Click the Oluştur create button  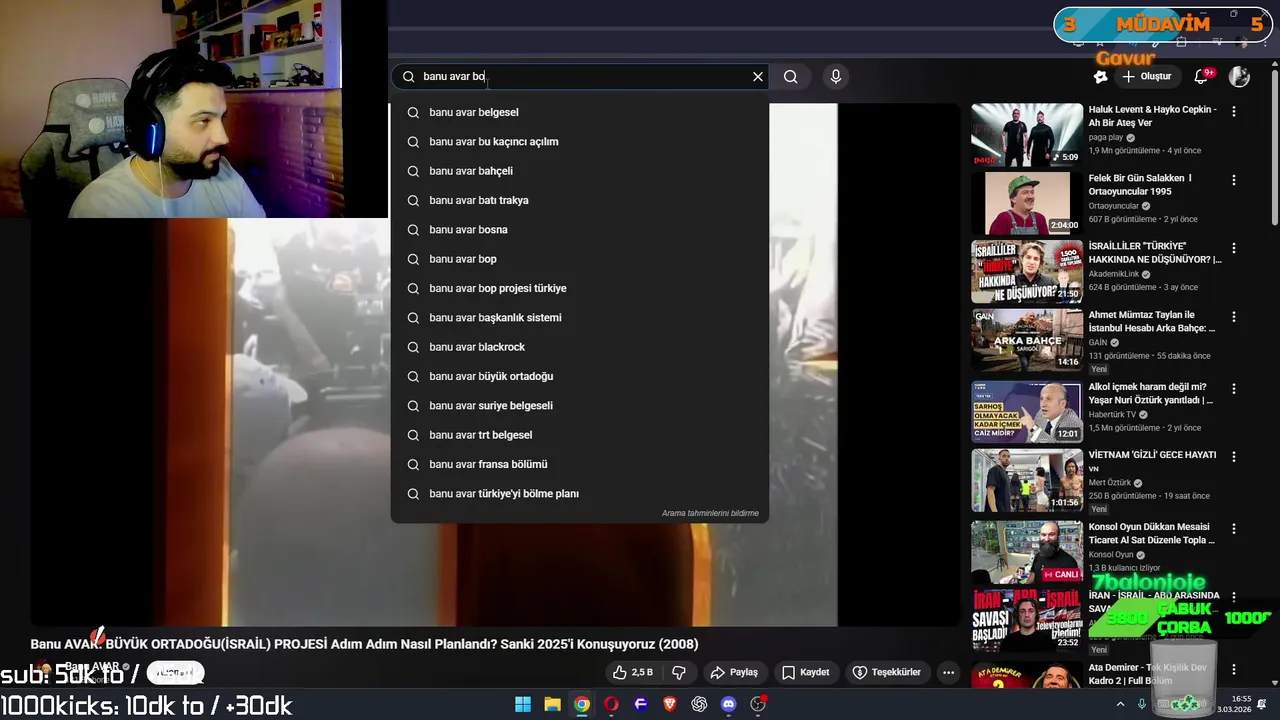coord(1146,77)
